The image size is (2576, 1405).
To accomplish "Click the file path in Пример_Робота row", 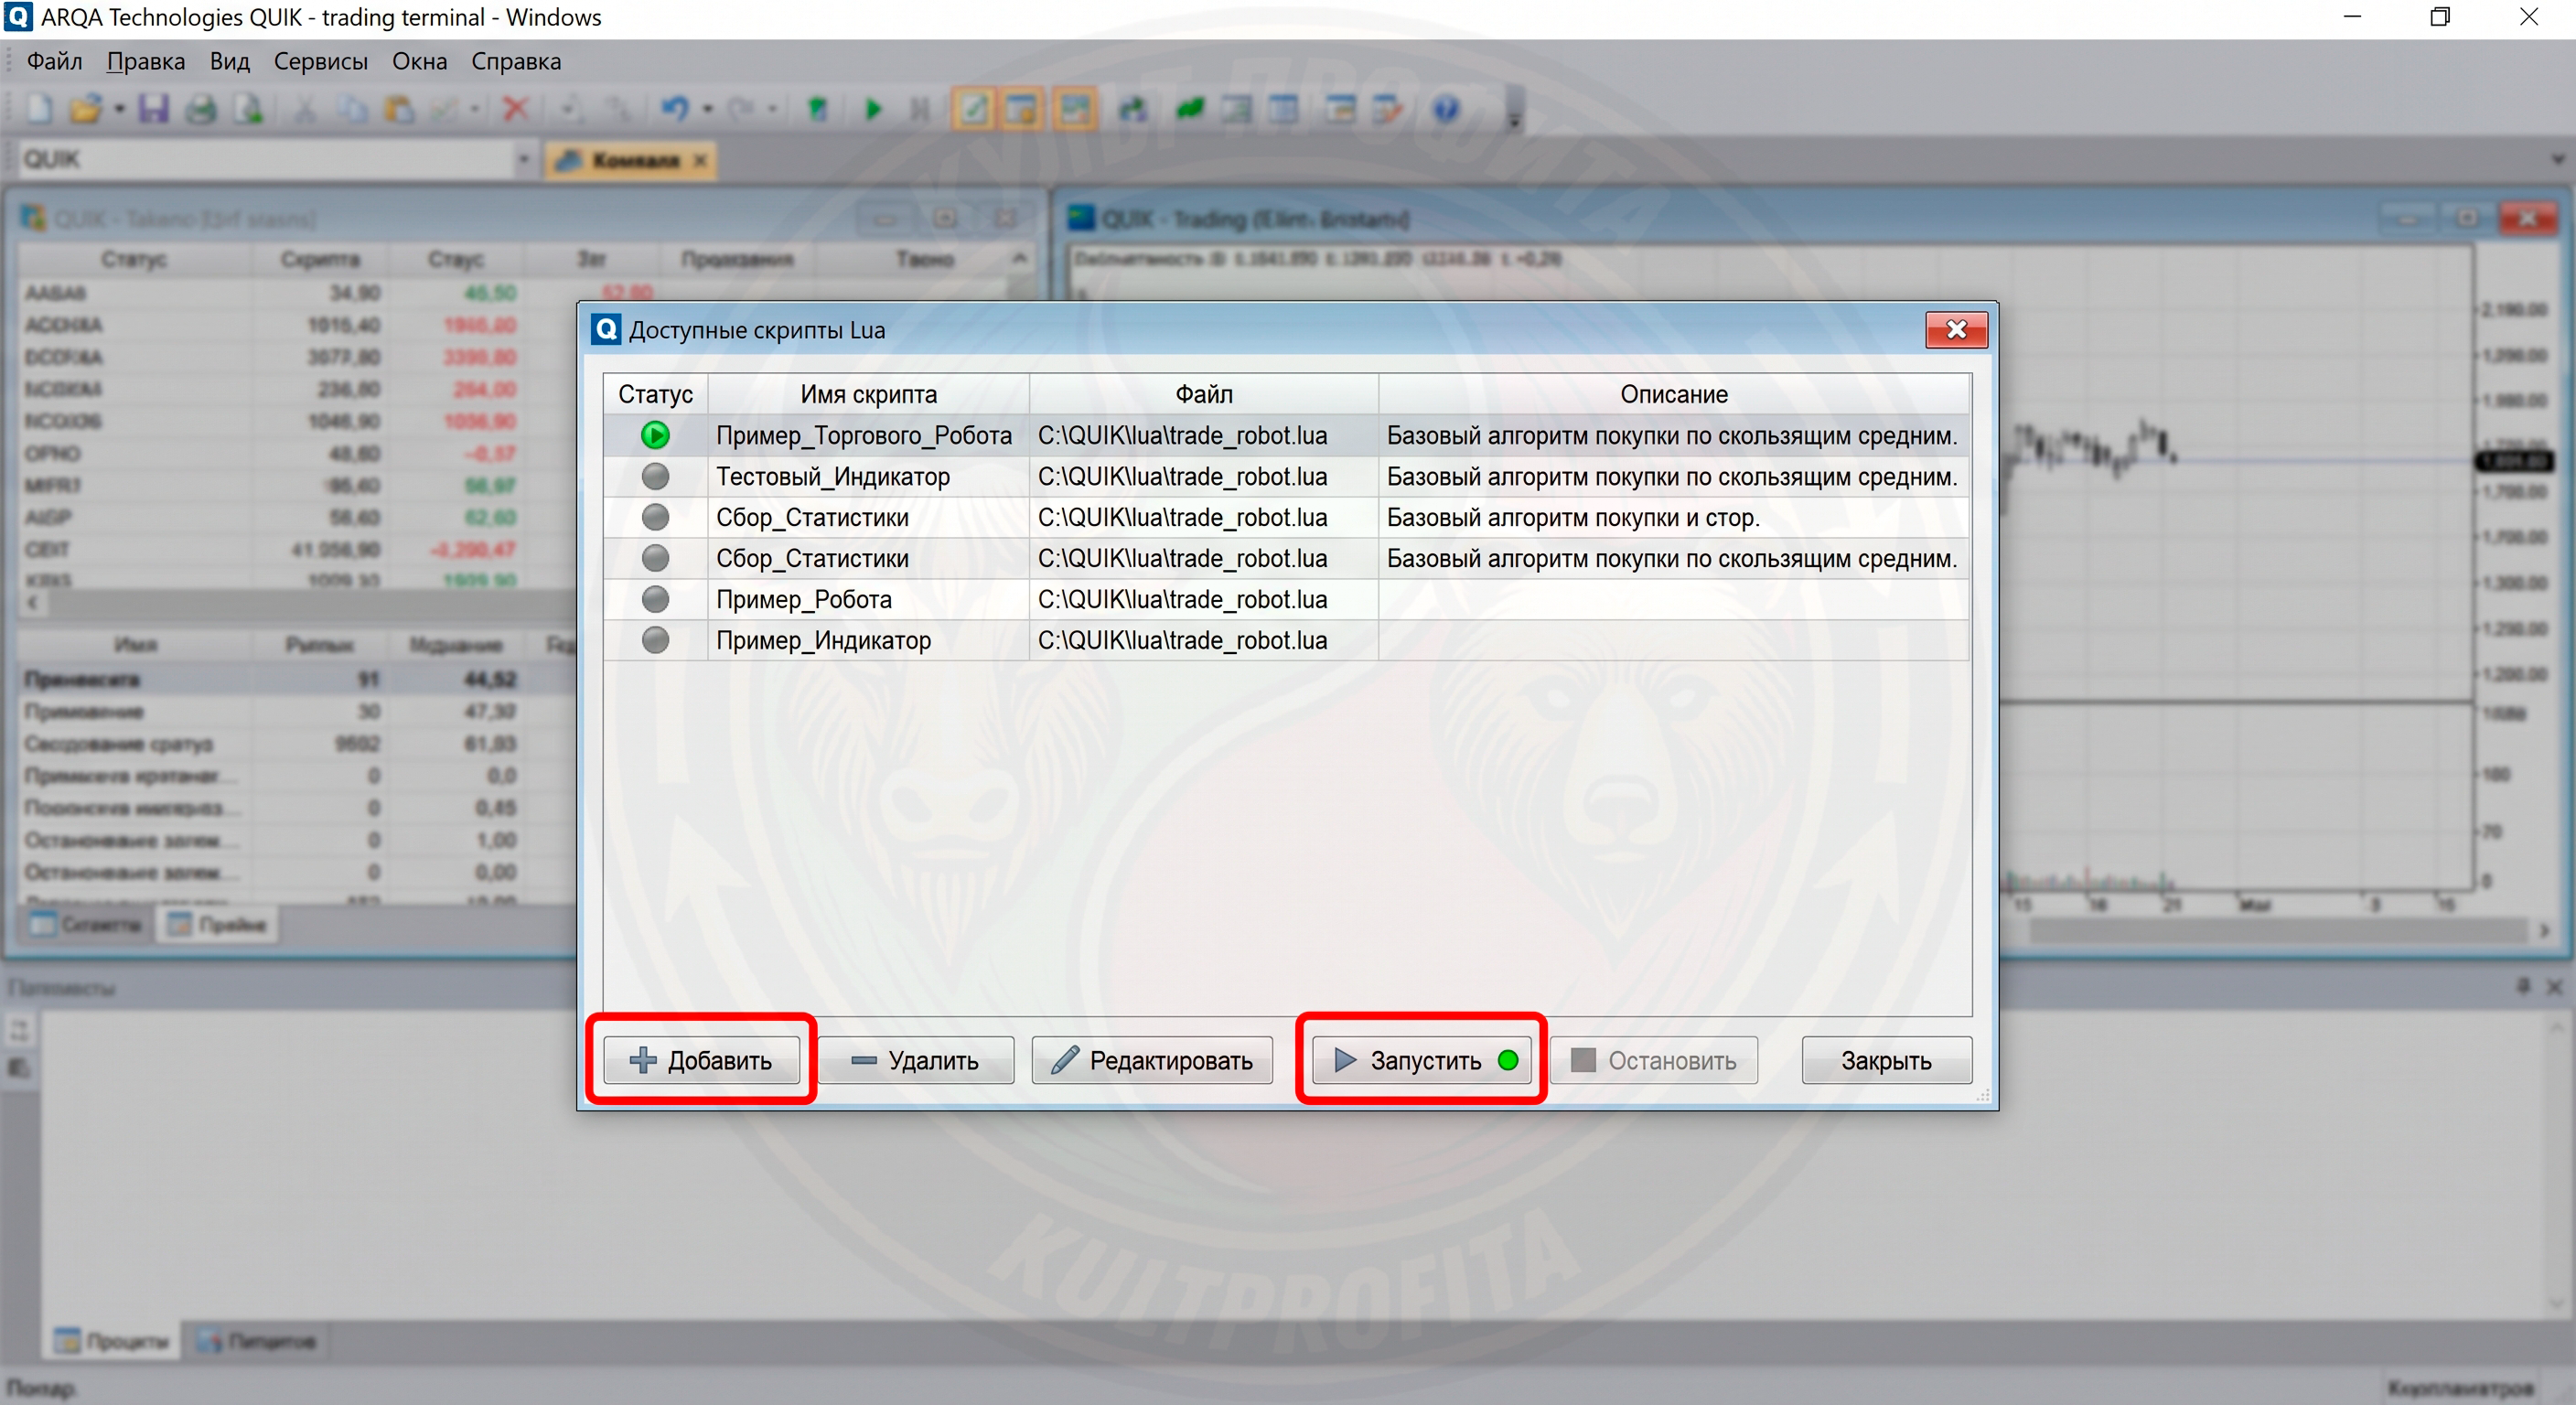I will click(1183, 599).
